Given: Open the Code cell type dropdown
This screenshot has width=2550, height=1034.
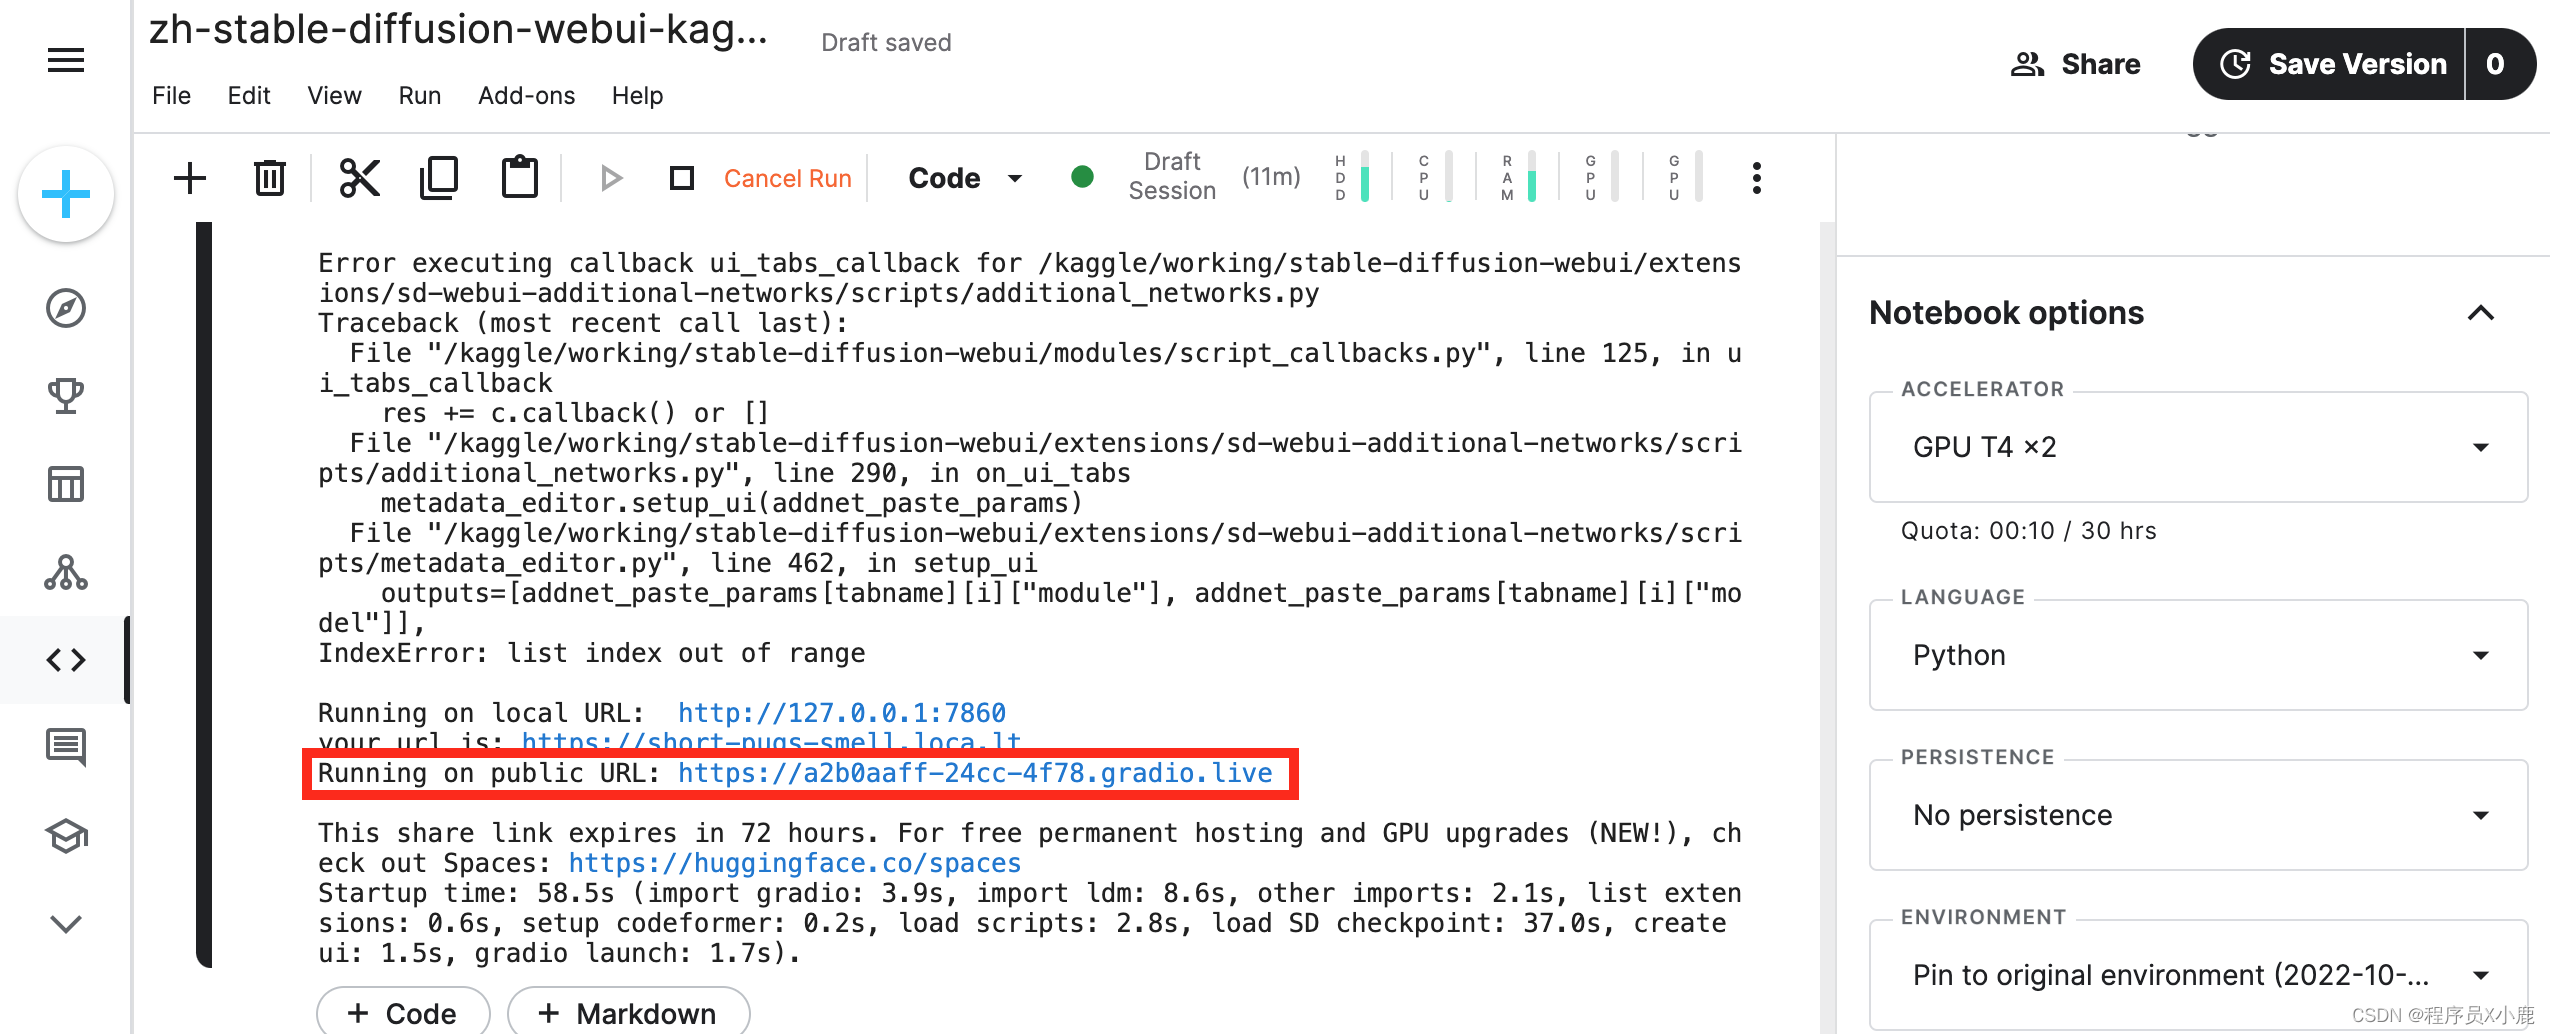Looking at the screenshot, I should [963, 177].
